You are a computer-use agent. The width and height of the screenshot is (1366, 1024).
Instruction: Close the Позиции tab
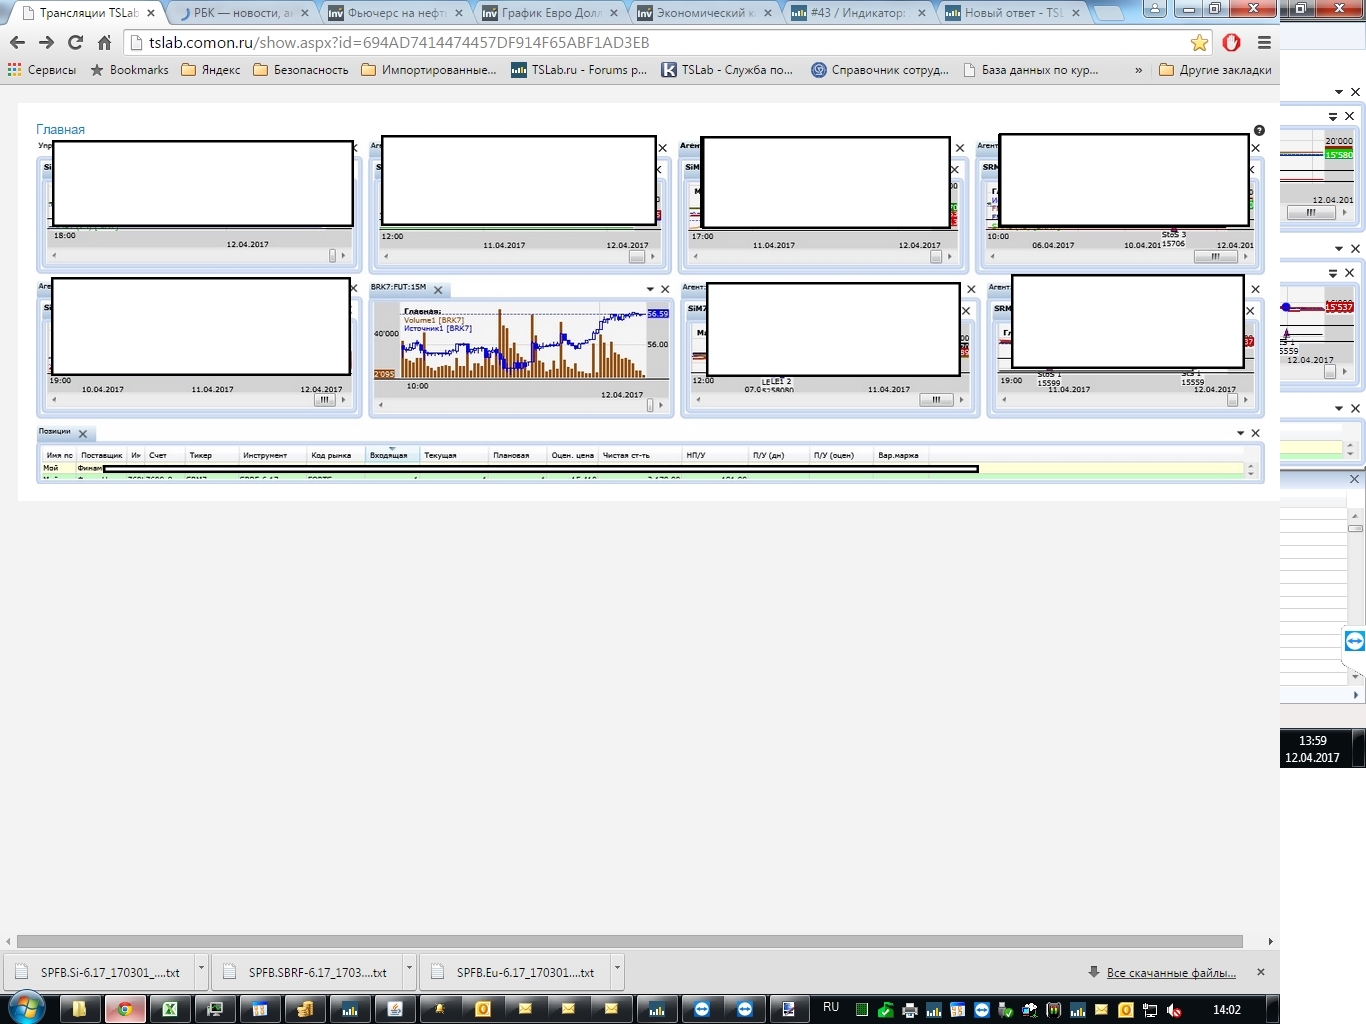[x=83, y=434]
